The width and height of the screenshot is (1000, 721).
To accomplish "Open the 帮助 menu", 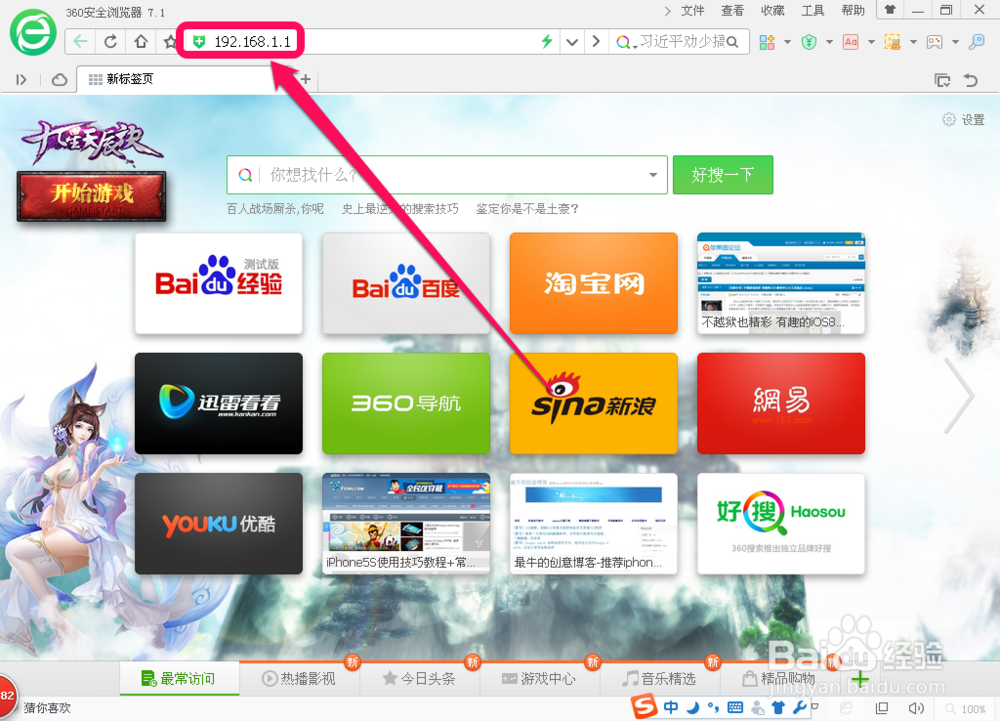I will 853,10.
